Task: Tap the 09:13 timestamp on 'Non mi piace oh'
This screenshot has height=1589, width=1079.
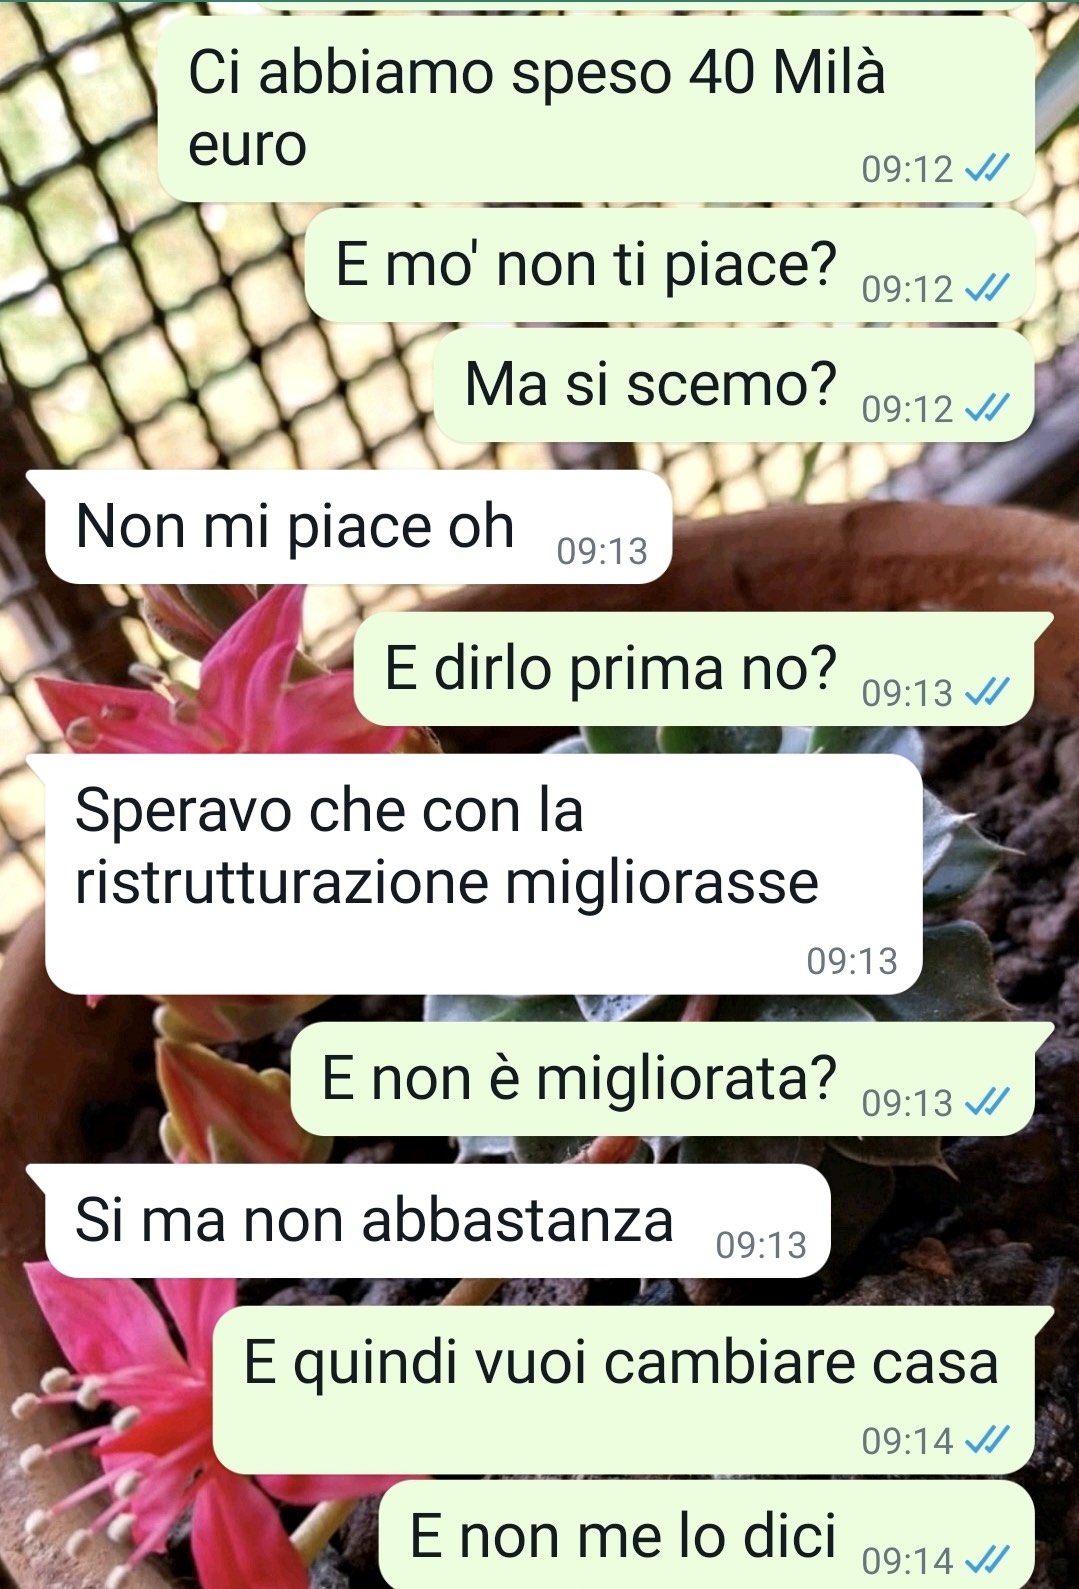Action: pyautogui.click(x=602, y=551)
